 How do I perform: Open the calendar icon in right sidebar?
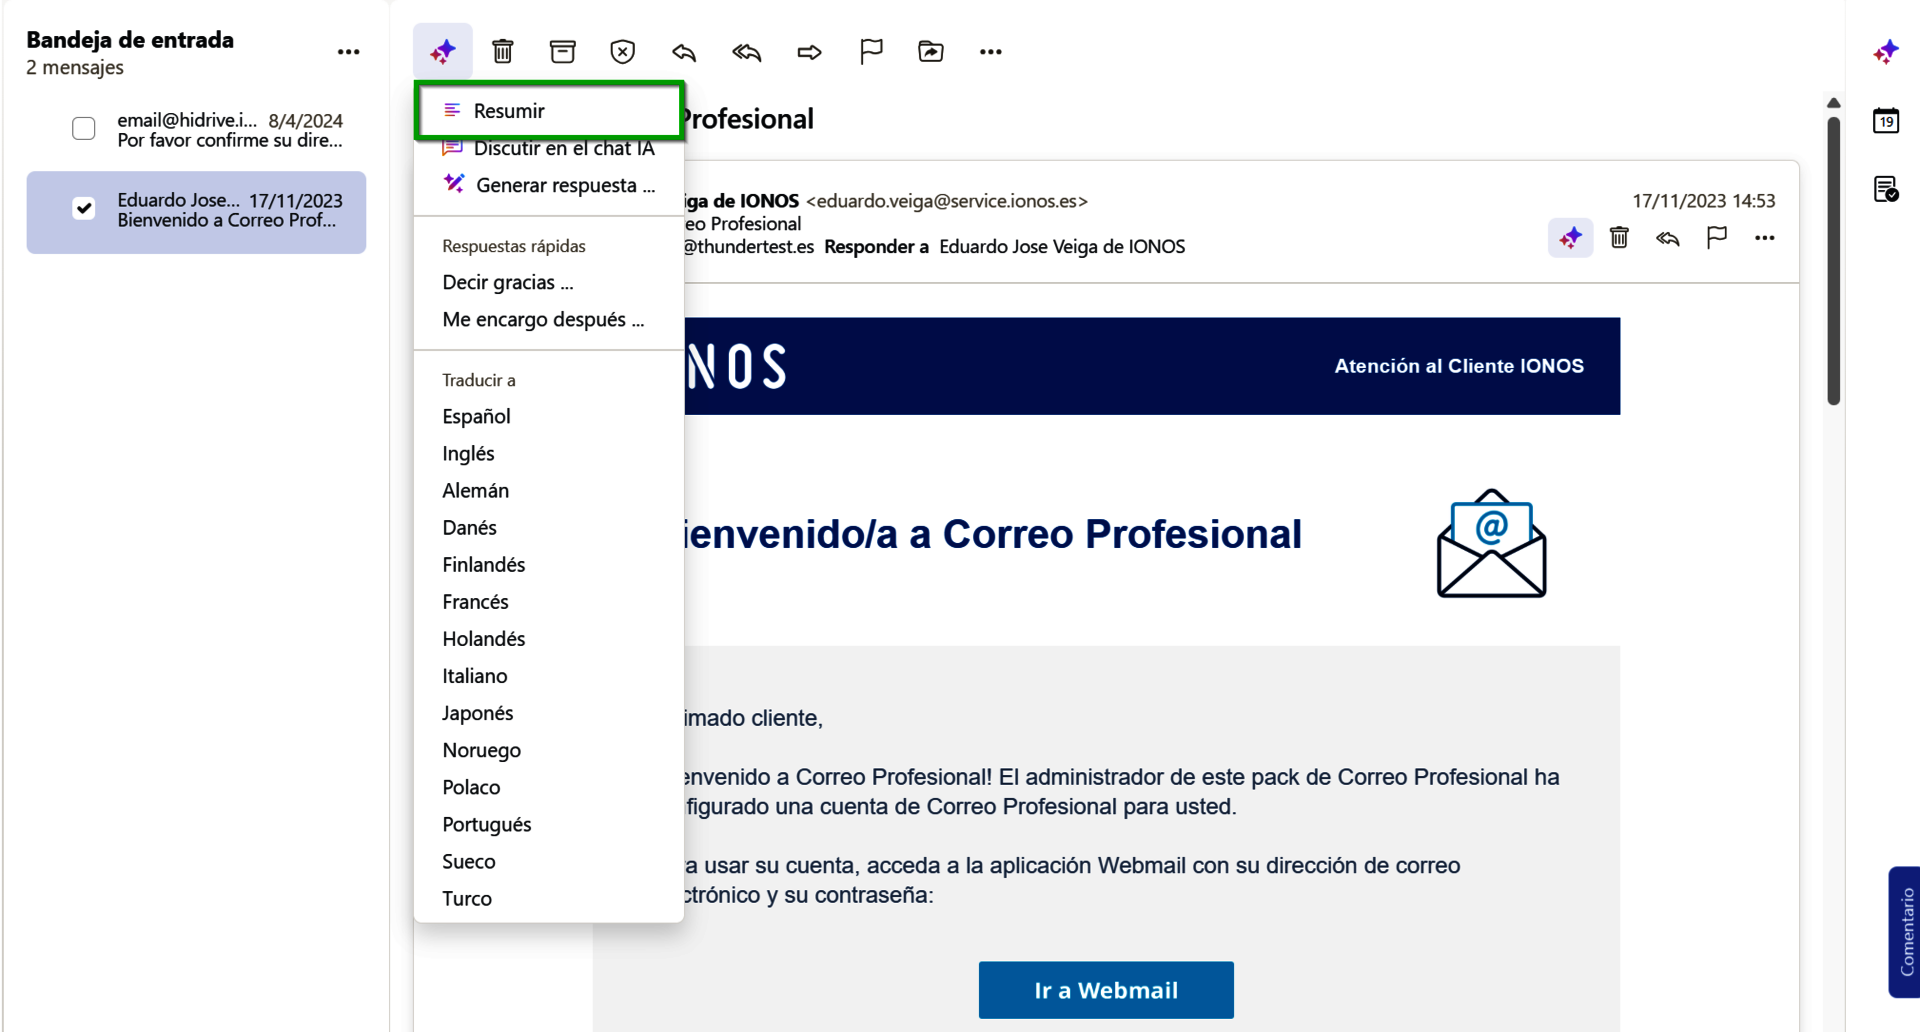click(1887, 120)
